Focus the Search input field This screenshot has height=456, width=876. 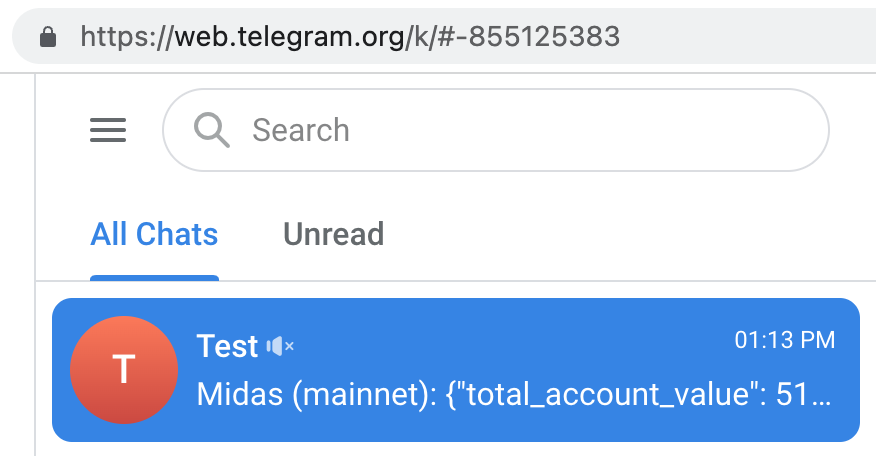click(x=520, y=130)
